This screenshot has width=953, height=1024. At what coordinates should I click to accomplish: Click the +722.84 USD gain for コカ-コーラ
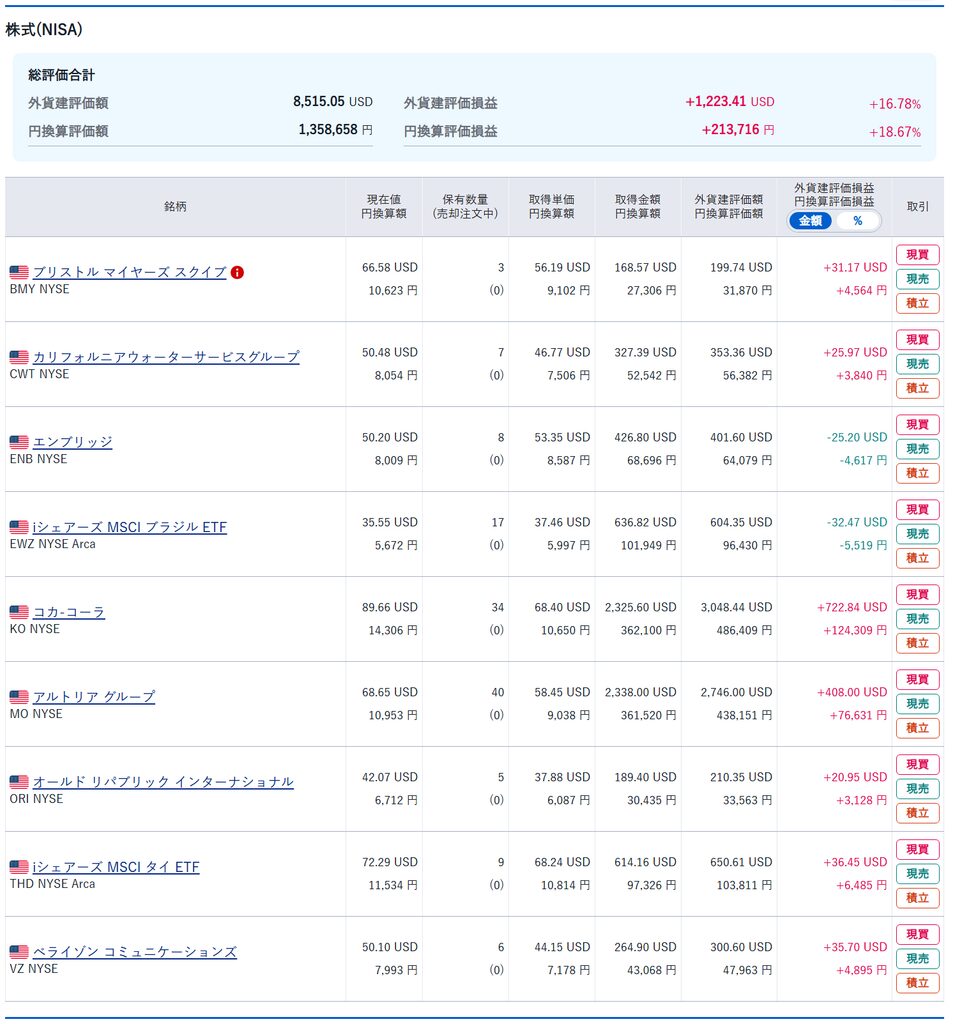point(852,607)
